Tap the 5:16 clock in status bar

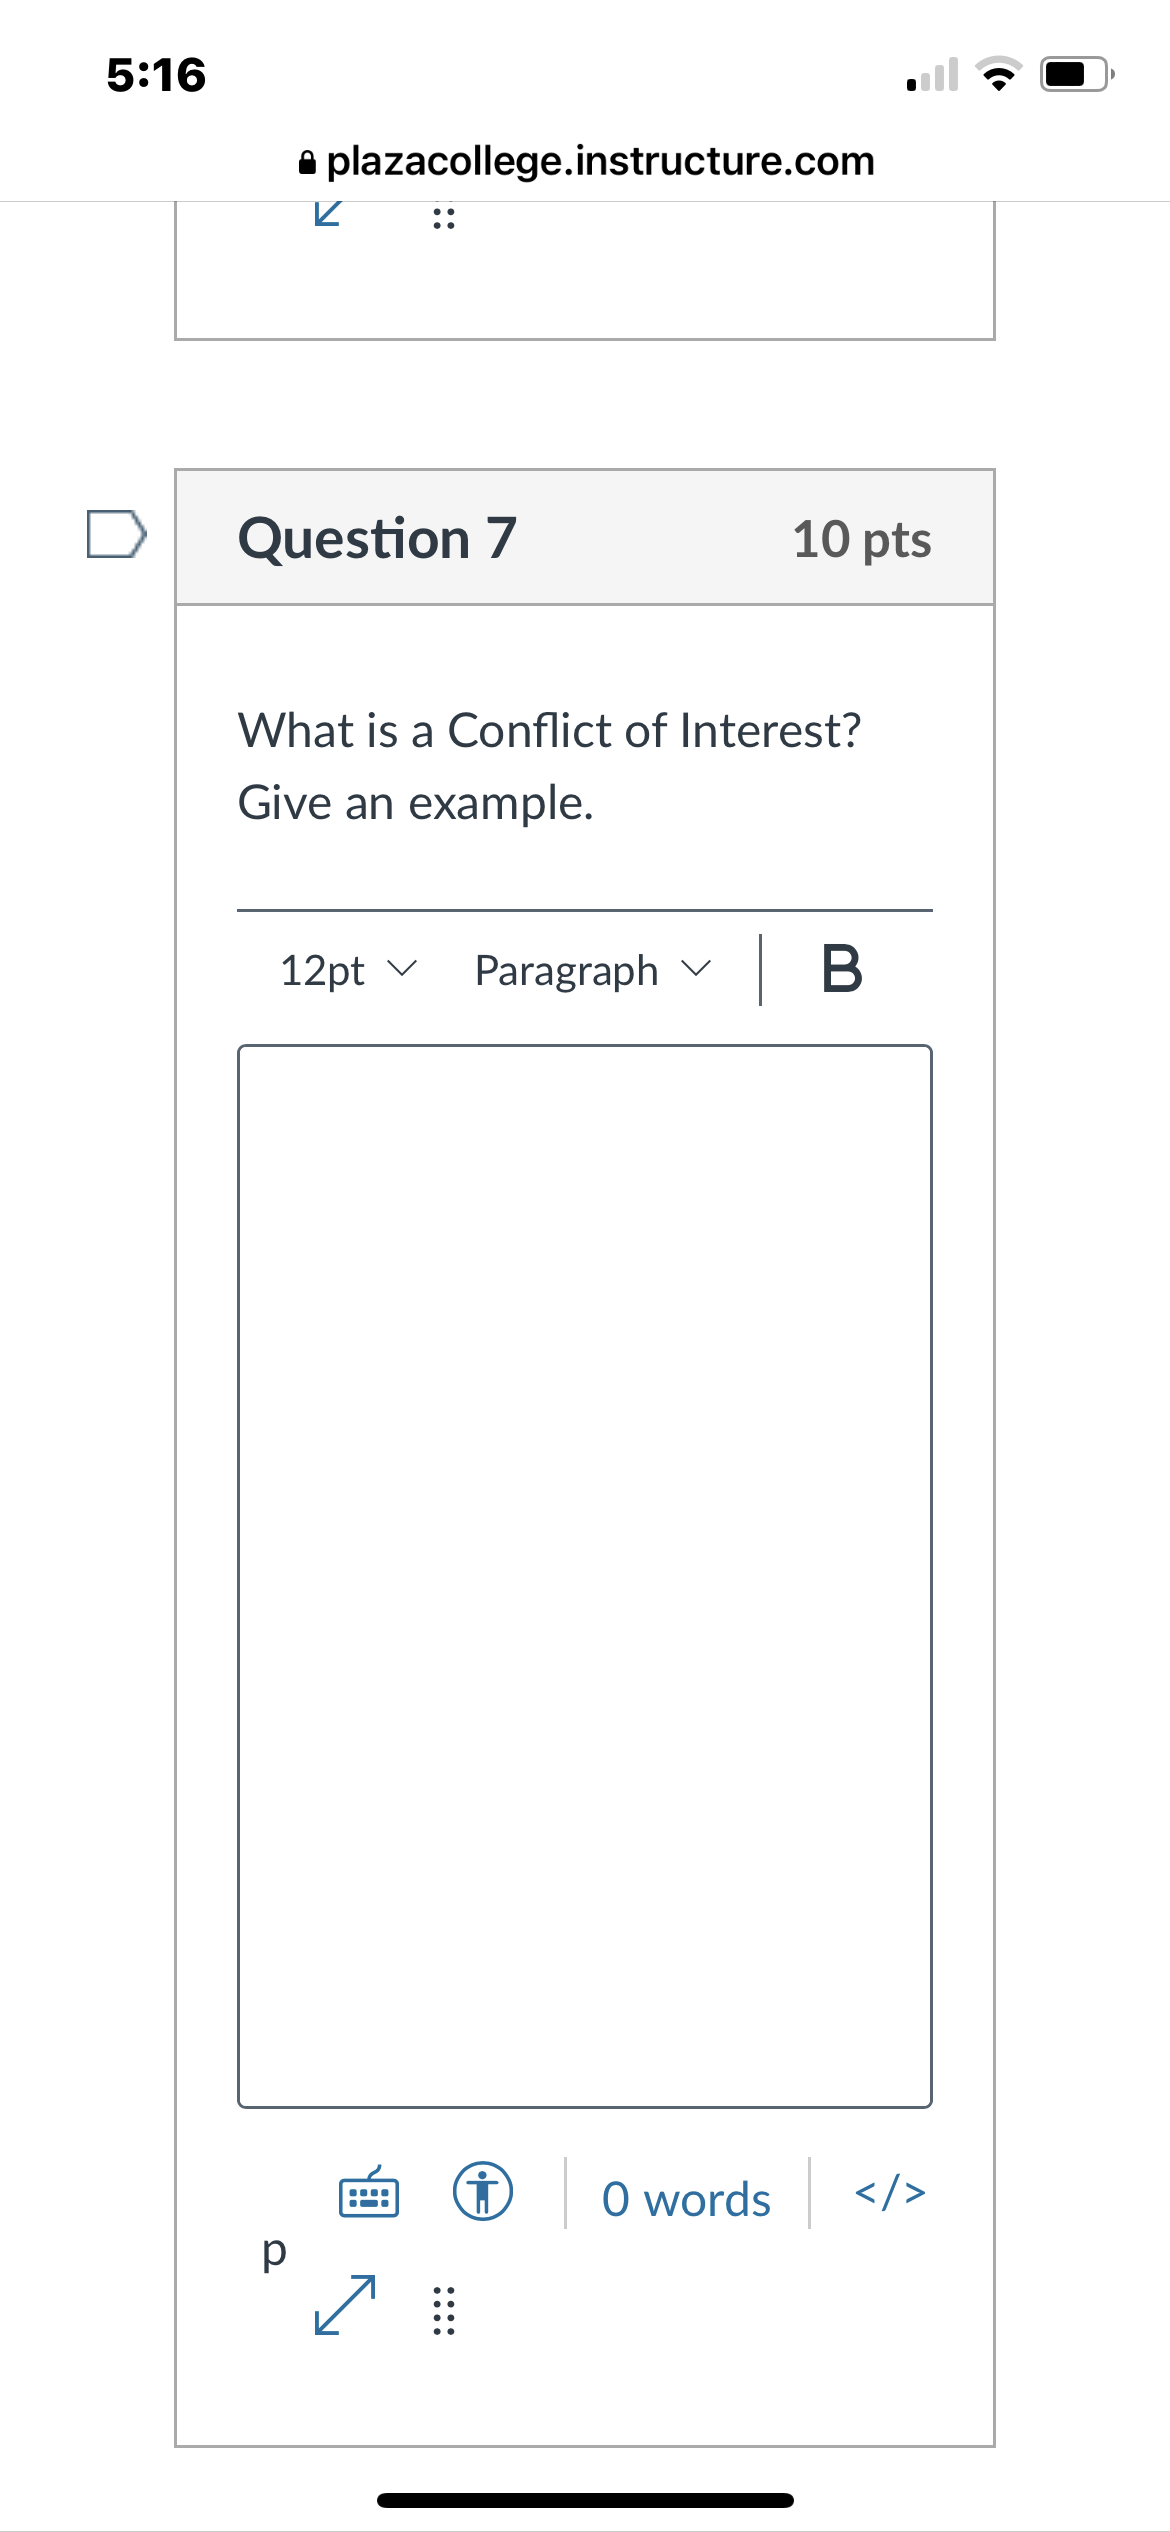coord(156,75)
